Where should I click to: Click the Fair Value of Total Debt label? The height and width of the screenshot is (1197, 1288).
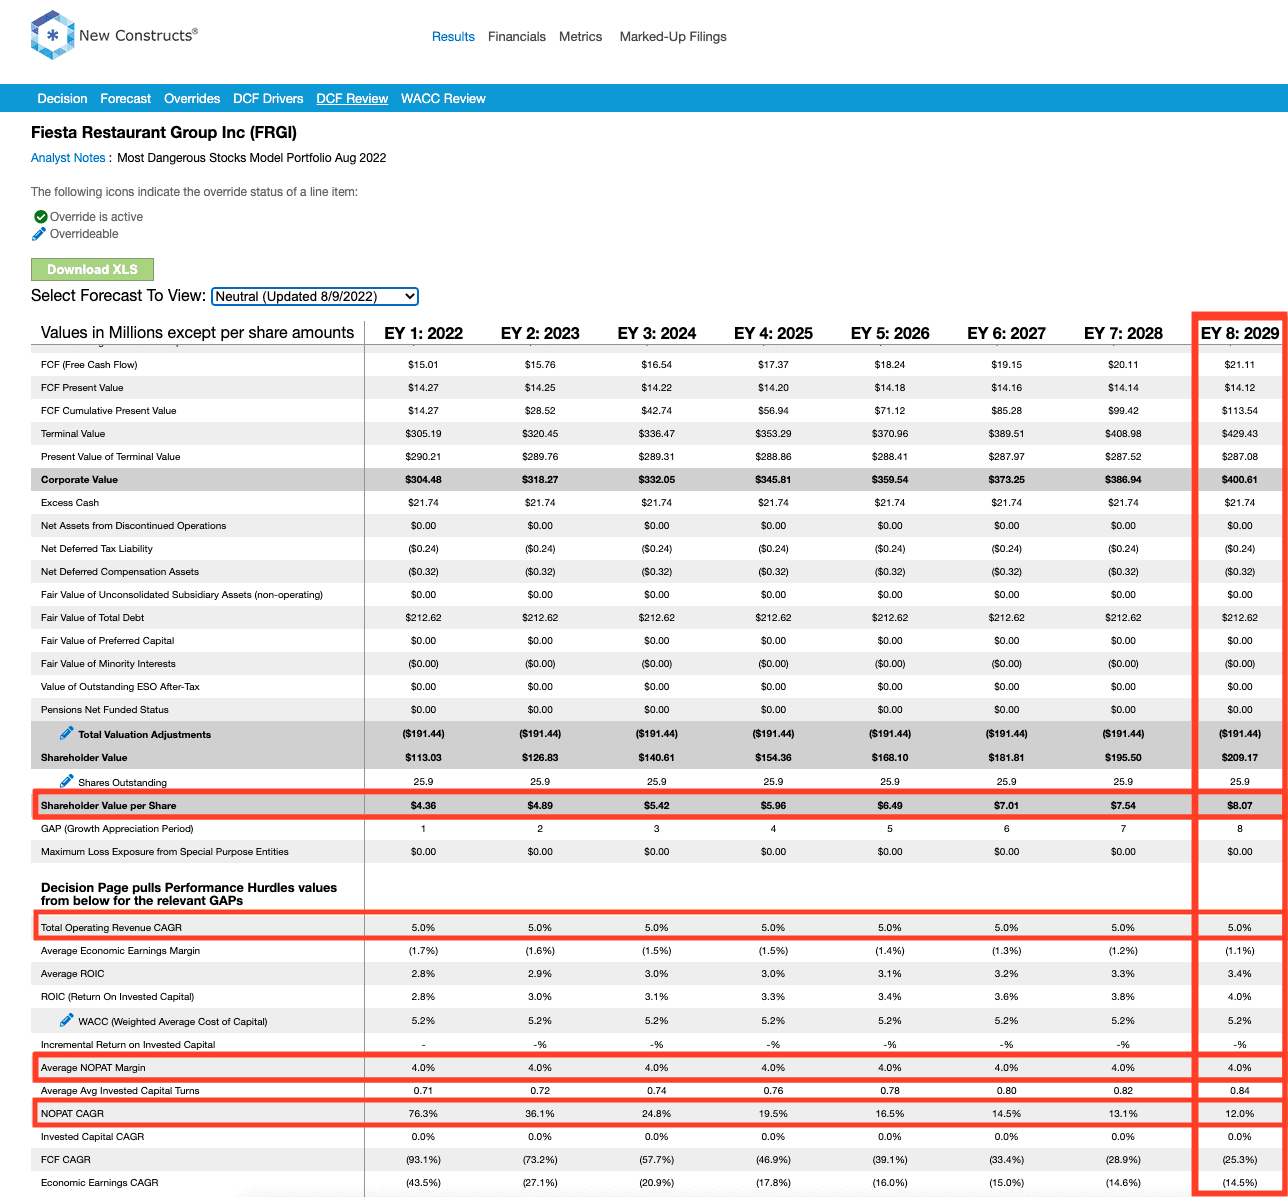tap(93, 617)
